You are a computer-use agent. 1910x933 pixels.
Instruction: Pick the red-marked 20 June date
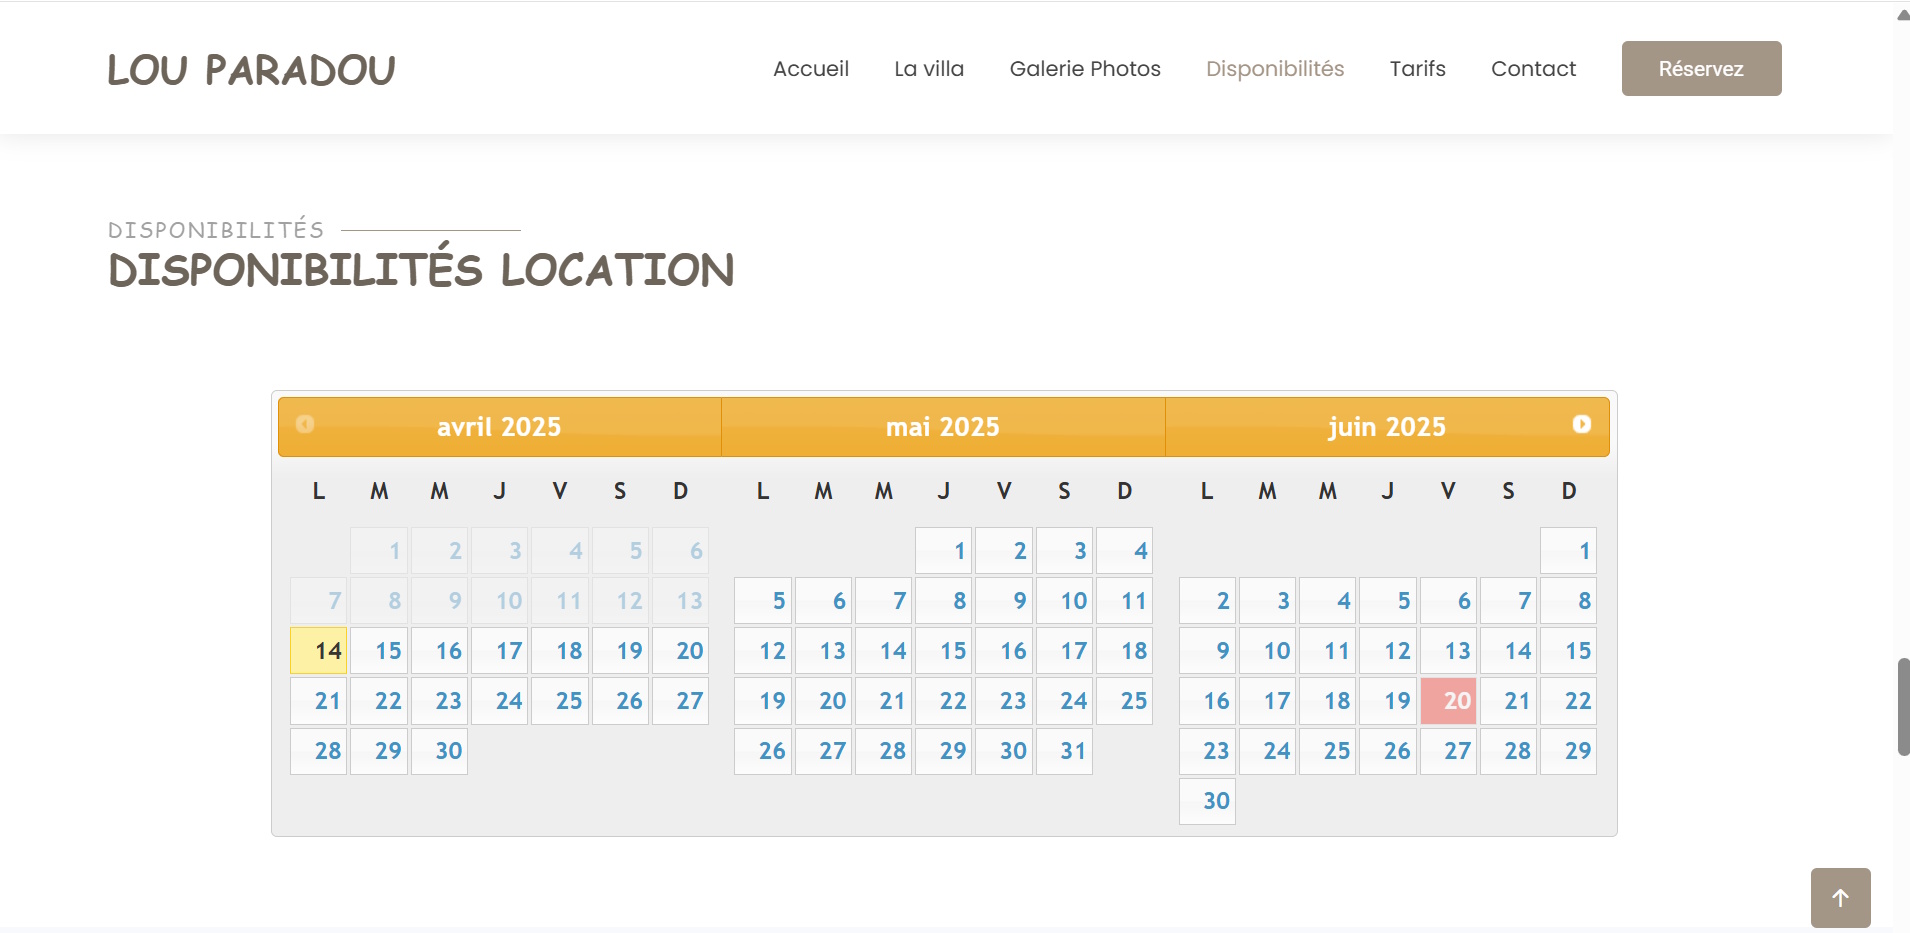[1448, 701]
